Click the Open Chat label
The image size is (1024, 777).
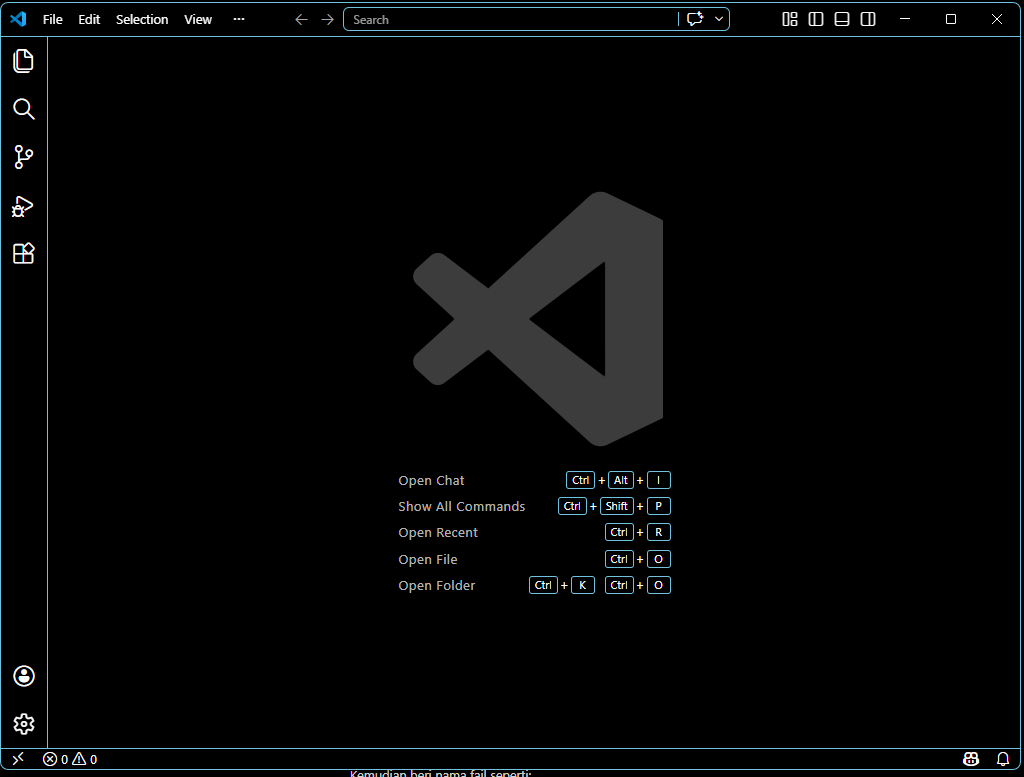point(431,481)
